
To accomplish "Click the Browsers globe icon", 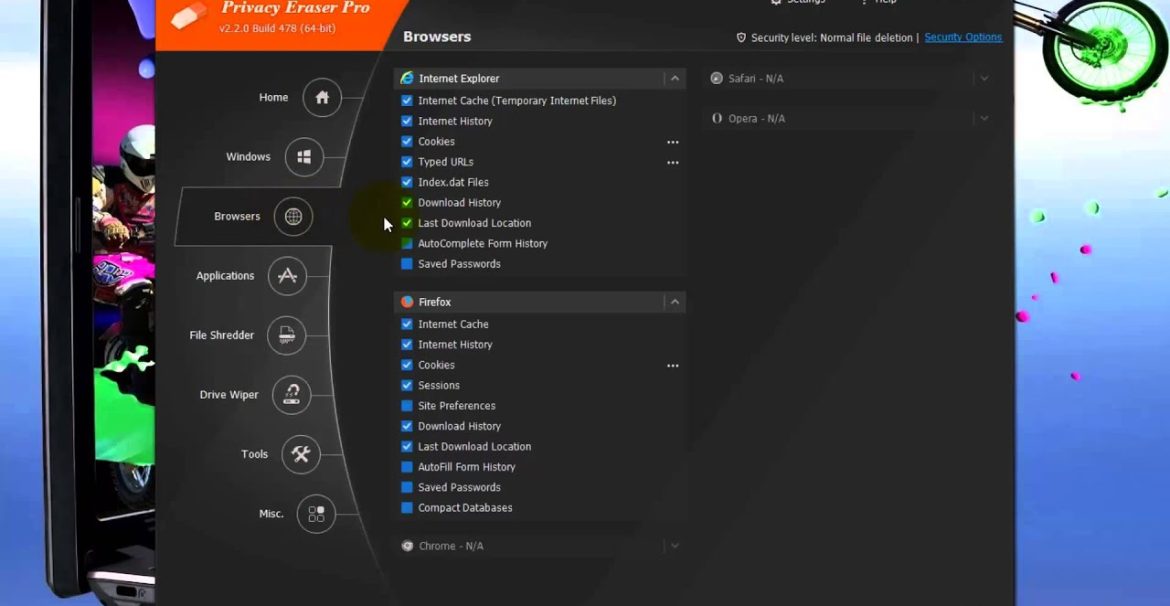I will pos(293,216).
